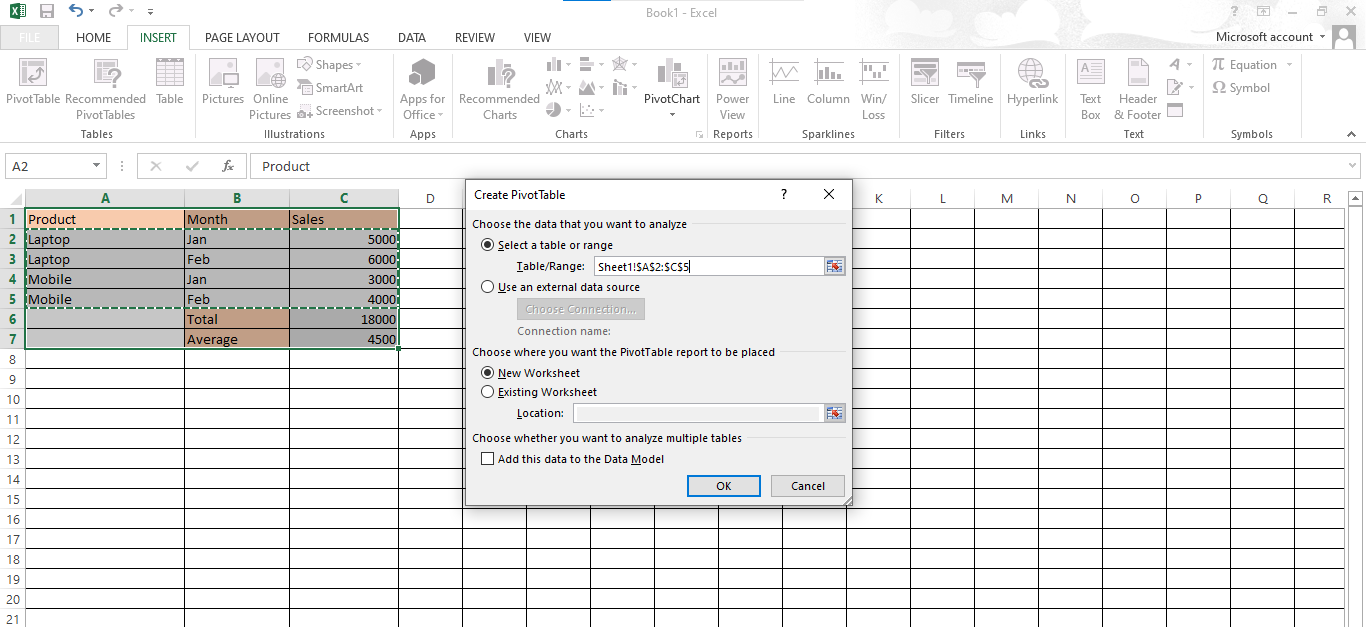This screenshot has height=627, width=1366.
Task: Expand the PivotChart dropdown arrow
Action: (672, 115)
